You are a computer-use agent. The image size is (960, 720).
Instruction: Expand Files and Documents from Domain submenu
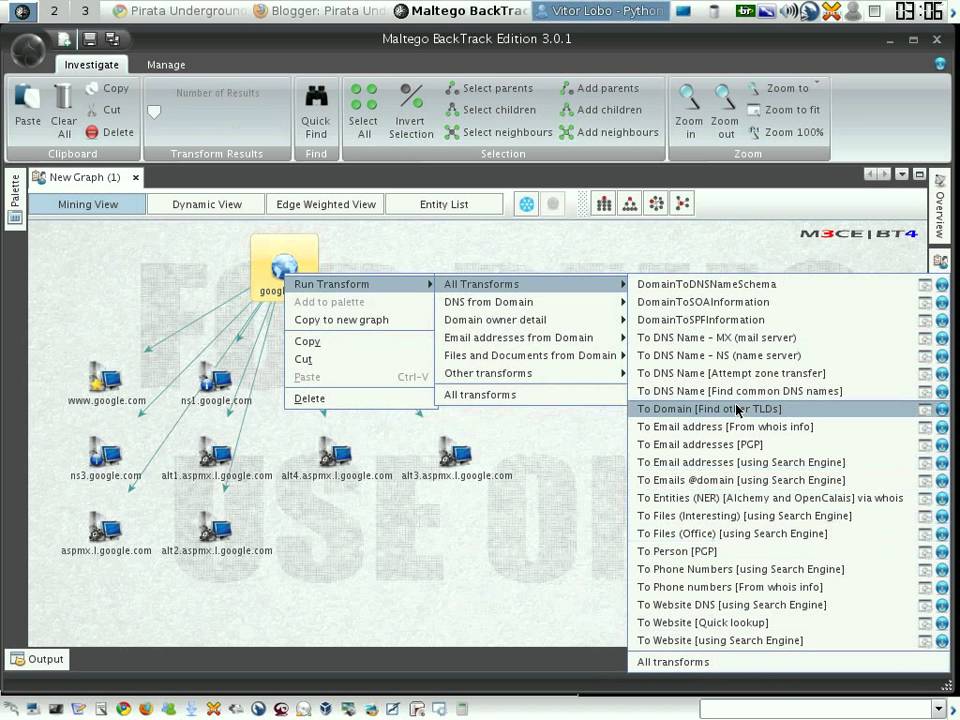point(531,355)
